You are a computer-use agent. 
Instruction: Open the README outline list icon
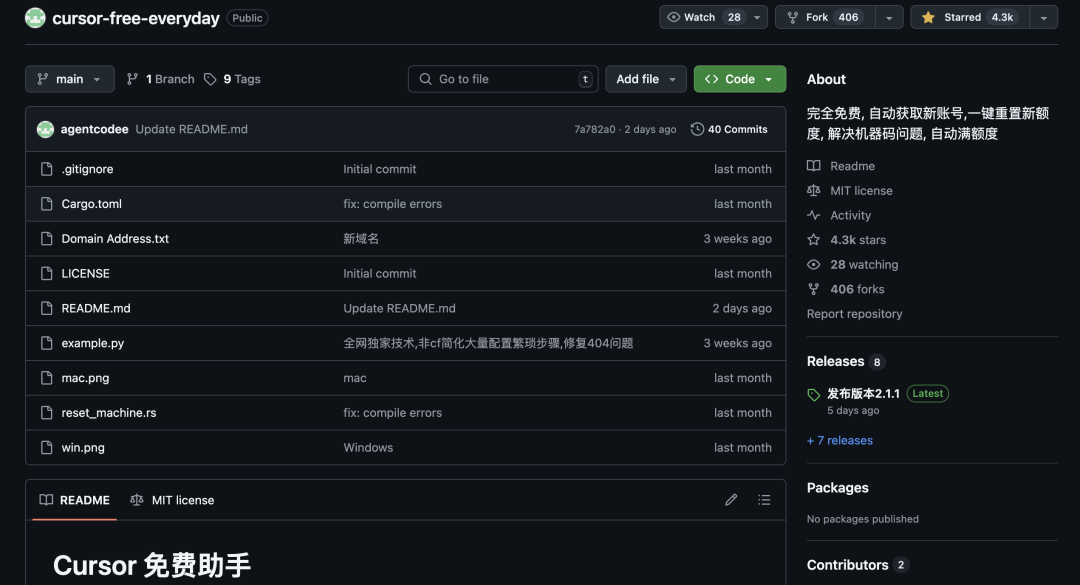point(765,500)
